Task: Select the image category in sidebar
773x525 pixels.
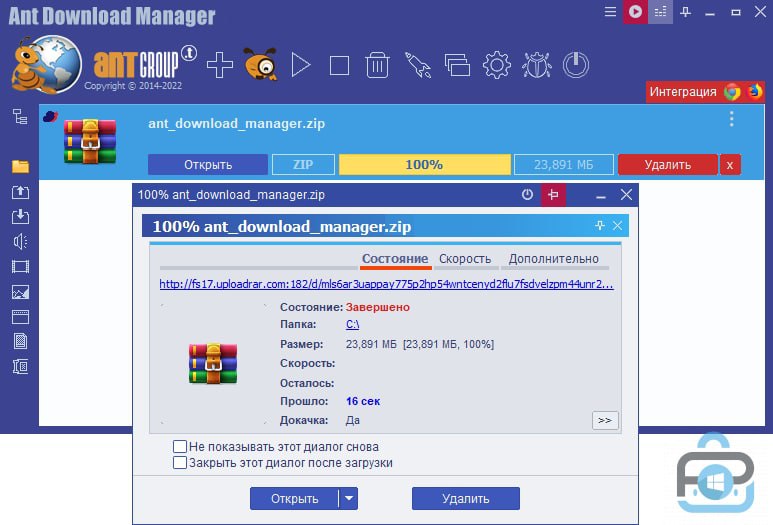Action: pos(20,292)
